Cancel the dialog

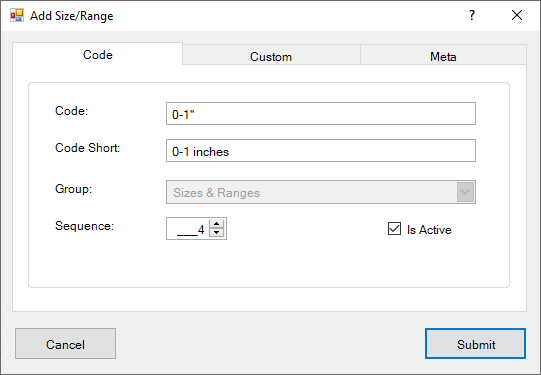[66, 344]
